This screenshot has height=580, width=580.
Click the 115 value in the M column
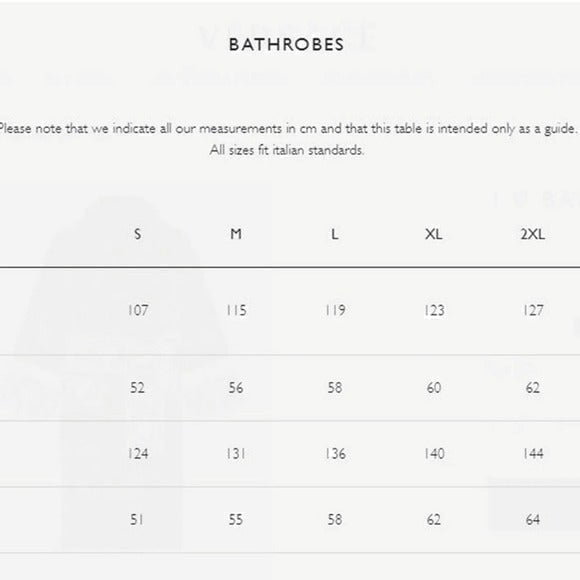click(x=236, y=310)
